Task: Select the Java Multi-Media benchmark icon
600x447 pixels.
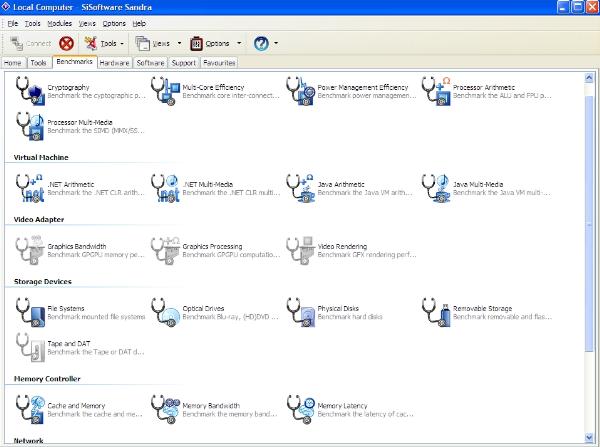Action: [436, 188]
